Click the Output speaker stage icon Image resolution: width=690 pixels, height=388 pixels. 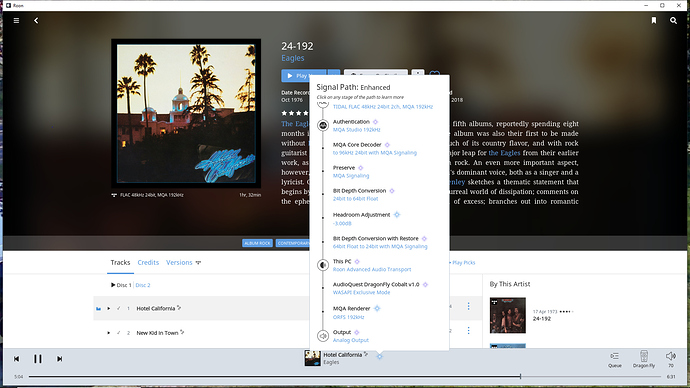pos(323,336)
